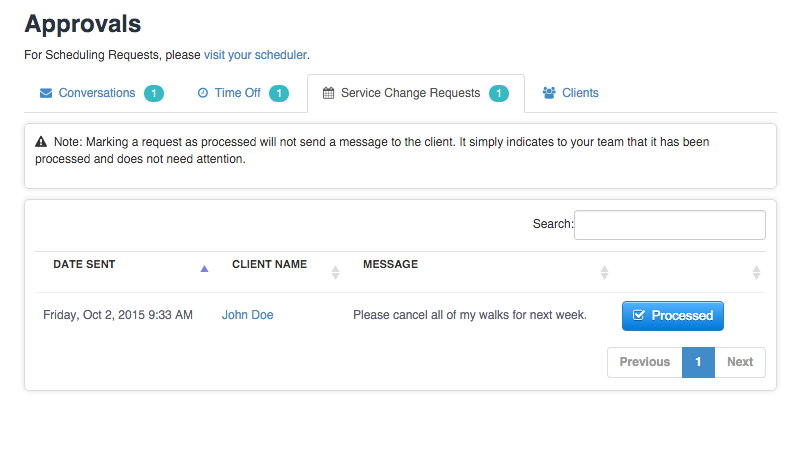Screen dimensions: 807x472
Task: Click the date Friday, Oct 2, 2015 9:33 AM
Action: [118, 315]
